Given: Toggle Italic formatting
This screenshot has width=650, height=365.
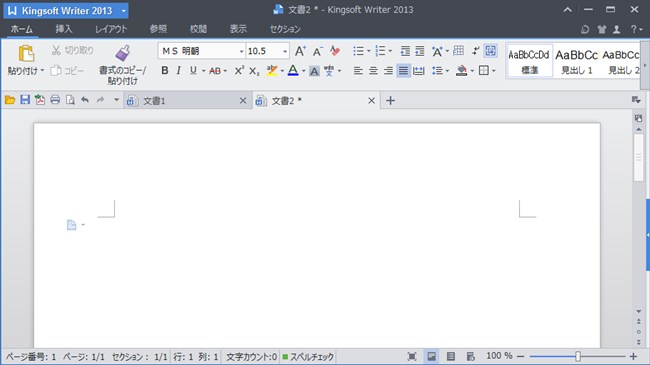Looking at the screenshot, I should tap(179, 71).
